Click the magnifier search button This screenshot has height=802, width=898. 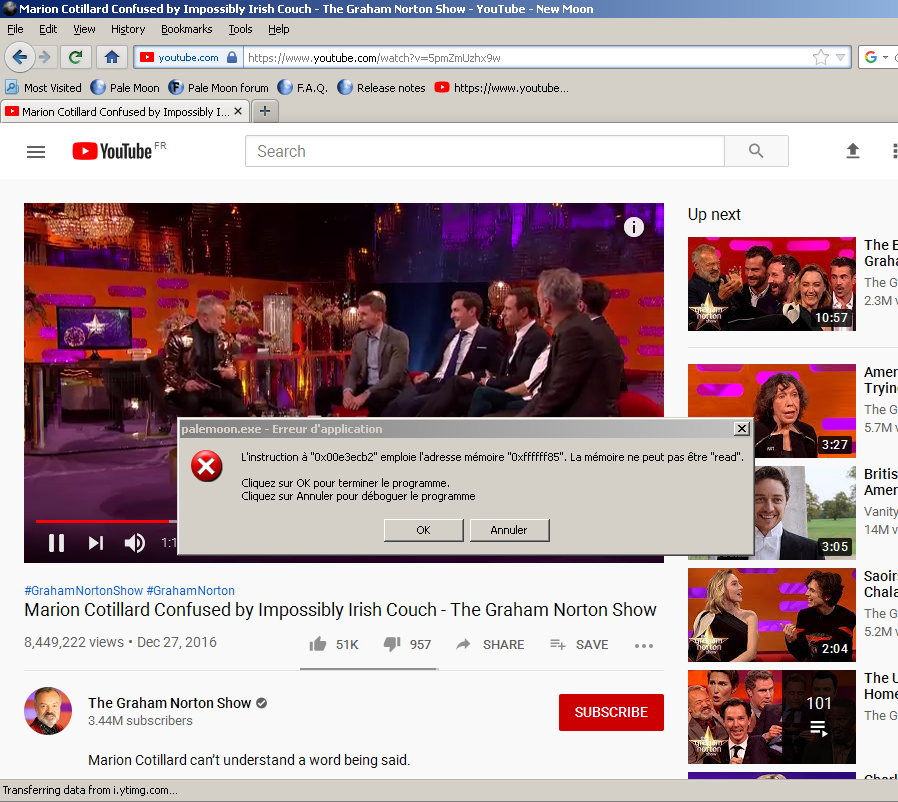pyautogui.click(x=756, y=151)
